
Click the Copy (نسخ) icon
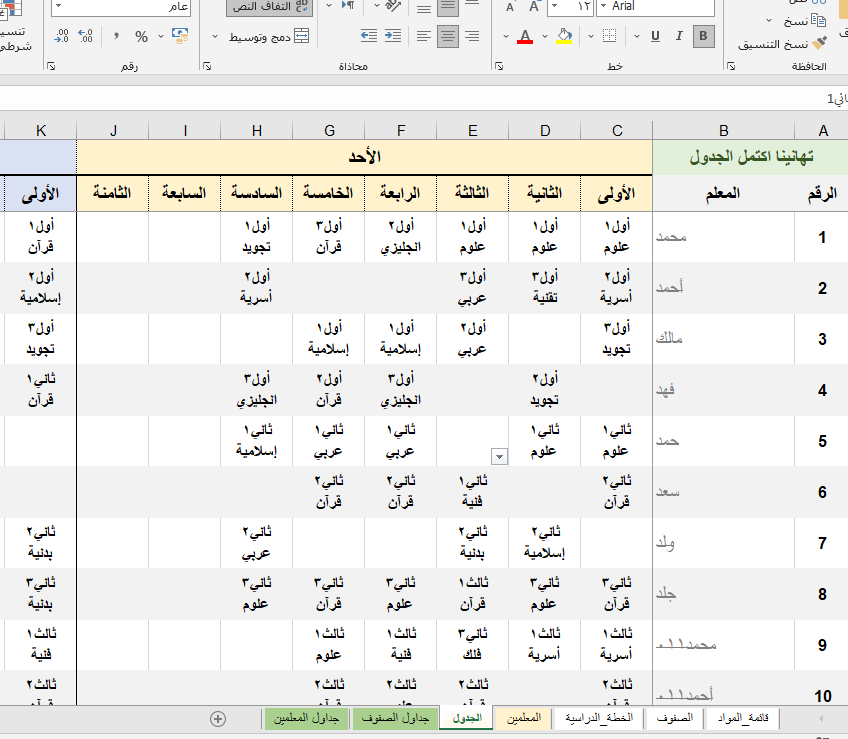818,21
